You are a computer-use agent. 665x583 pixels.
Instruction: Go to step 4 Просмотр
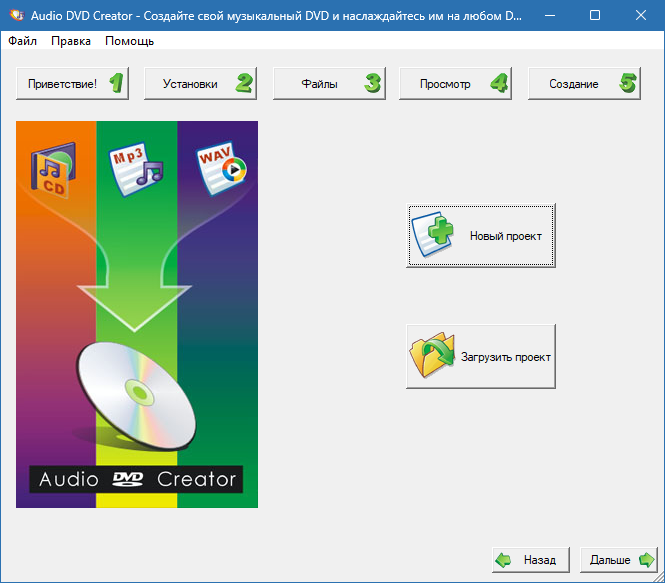455,84
